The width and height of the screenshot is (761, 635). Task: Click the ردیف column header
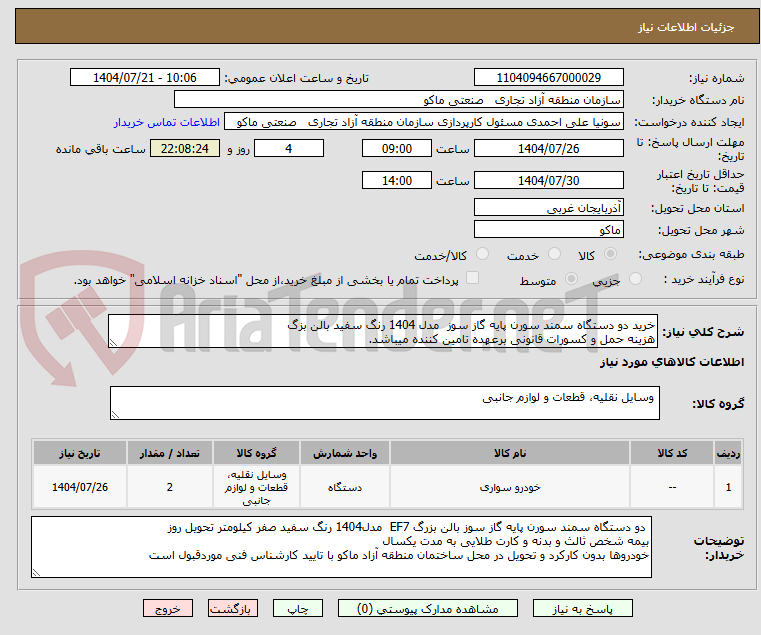(x=728, y=453)
